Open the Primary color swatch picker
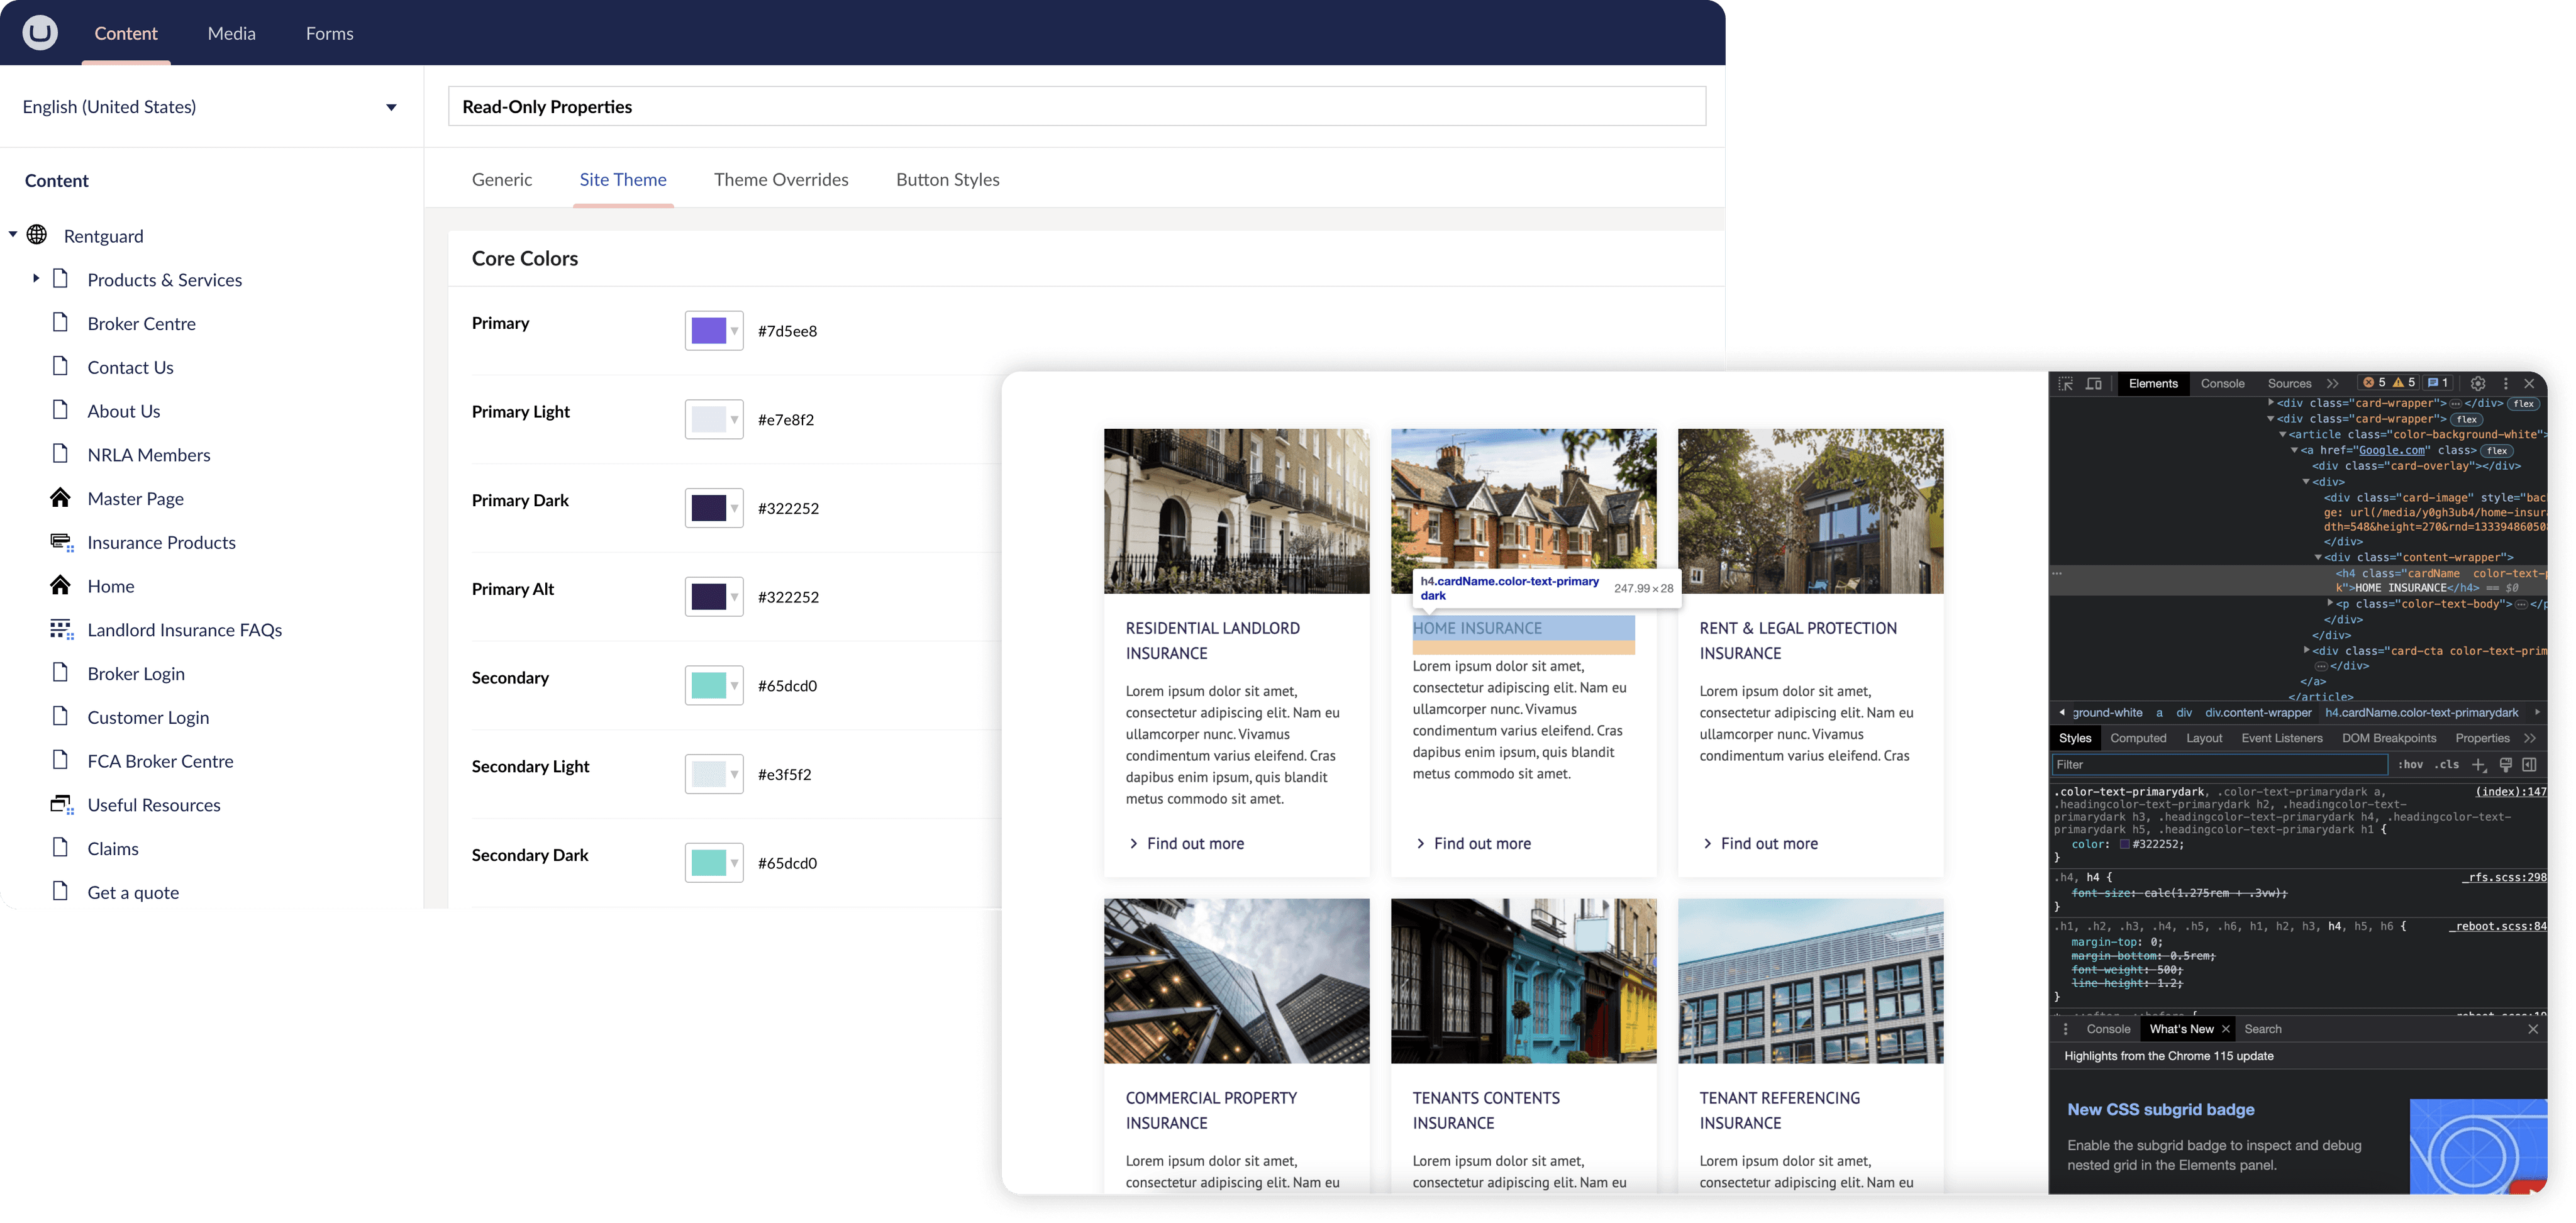Screen dimensions: 2576x1223 [x=713, y=331]
